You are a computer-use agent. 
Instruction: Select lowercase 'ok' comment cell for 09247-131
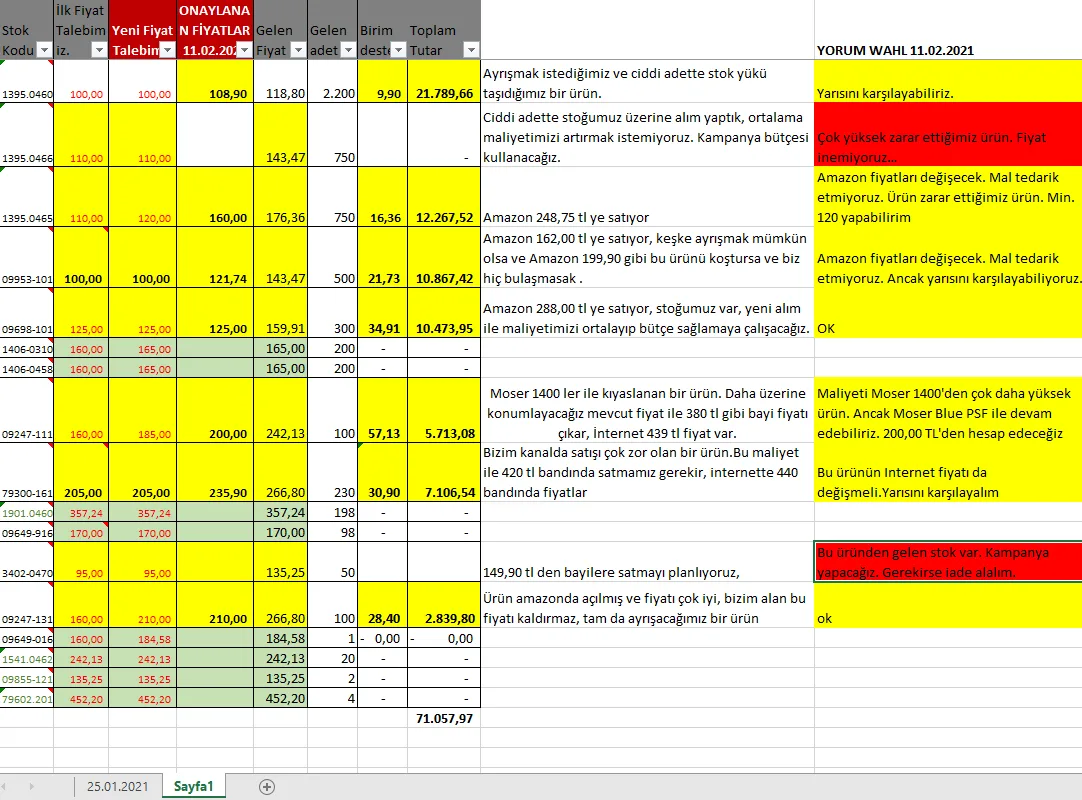tap(947, 605)
